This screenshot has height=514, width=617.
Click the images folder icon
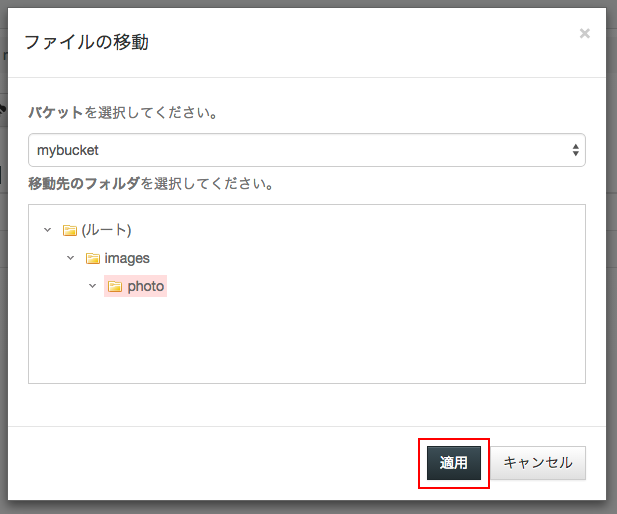[x=93, y=259]
